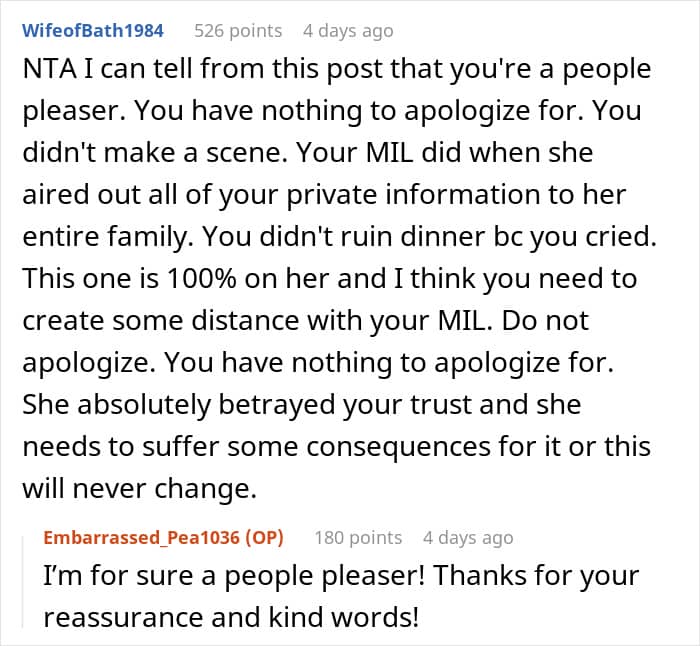This screenshot has height=646, width=700.
Task: Click the 526 points score
Action: pyautogui.click(x=237, y=31)
